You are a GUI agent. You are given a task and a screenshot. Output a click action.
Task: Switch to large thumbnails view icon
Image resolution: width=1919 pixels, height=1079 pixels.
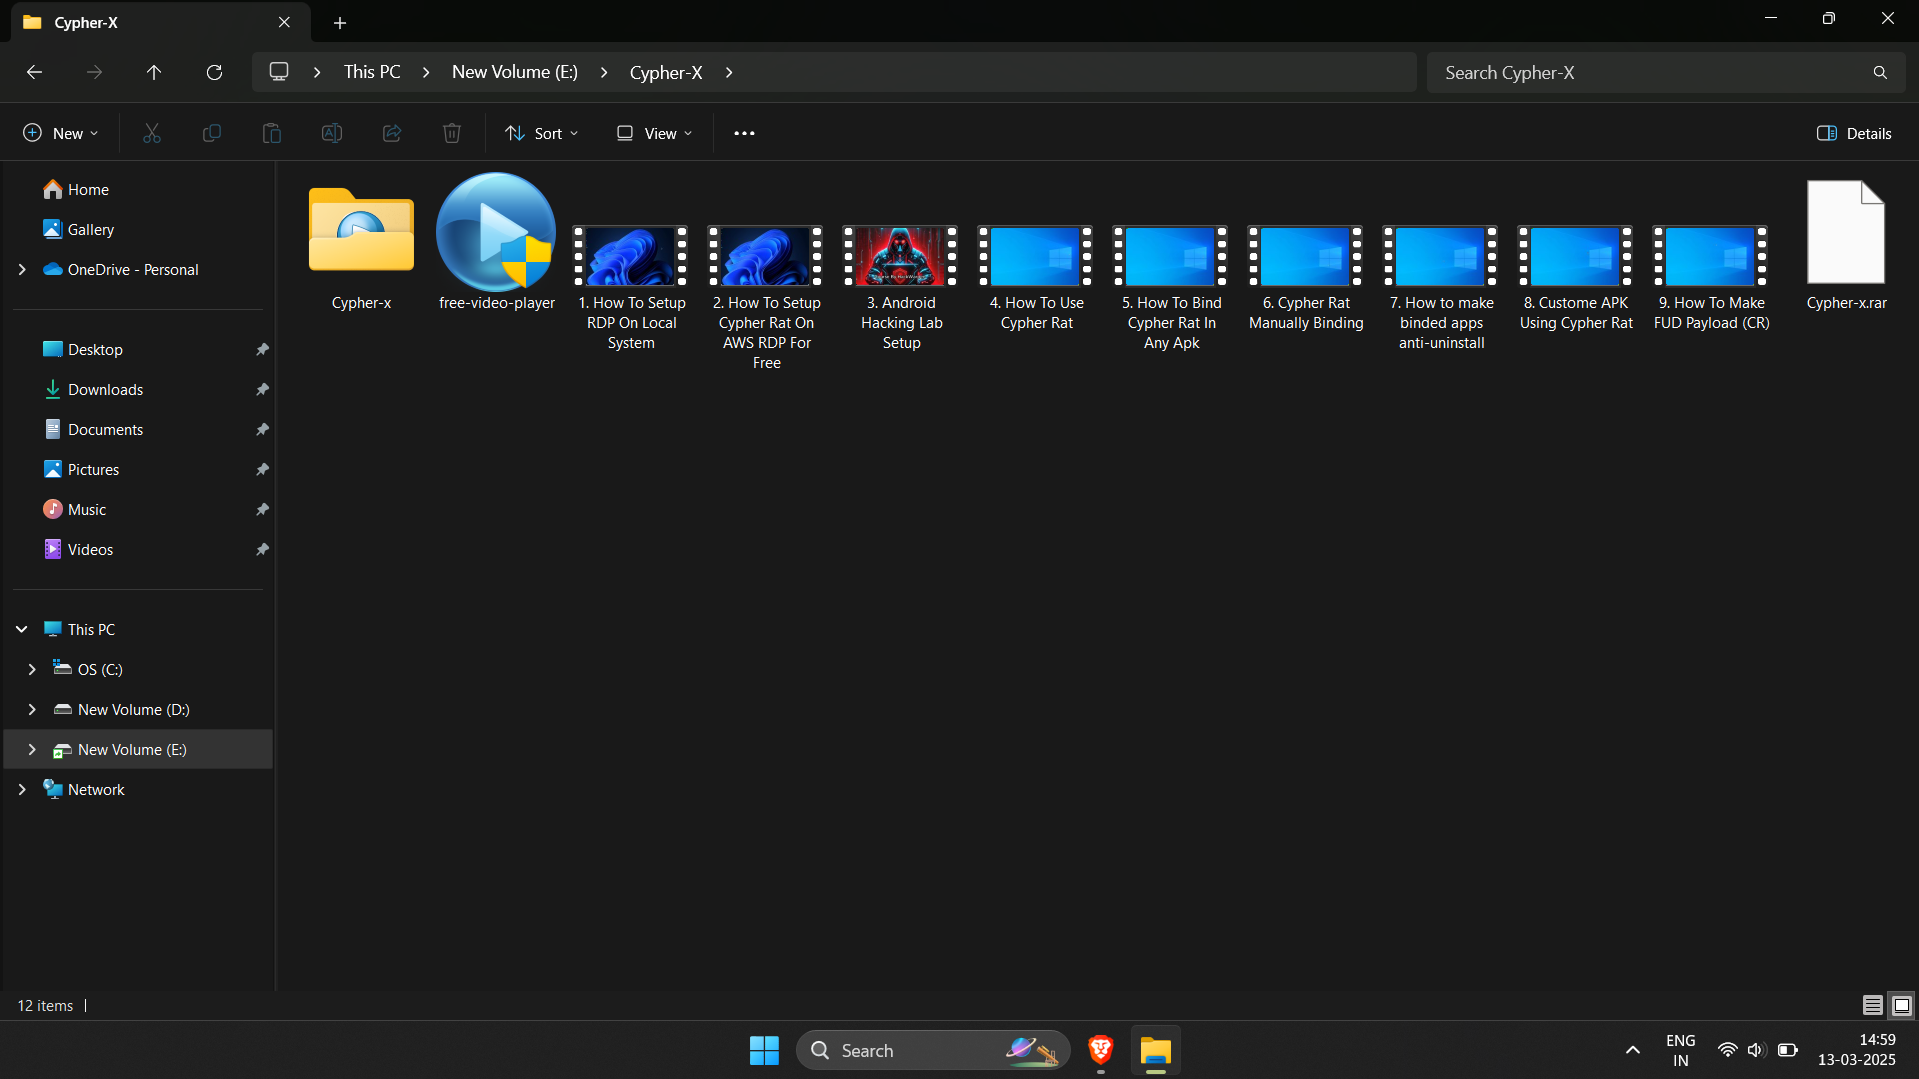point(1901,1005)
